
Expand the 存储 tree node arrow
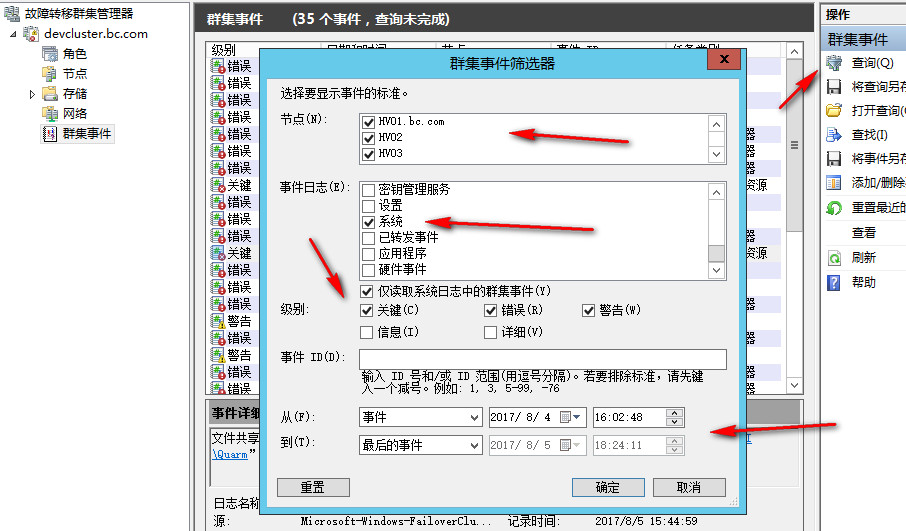point(32,94)
